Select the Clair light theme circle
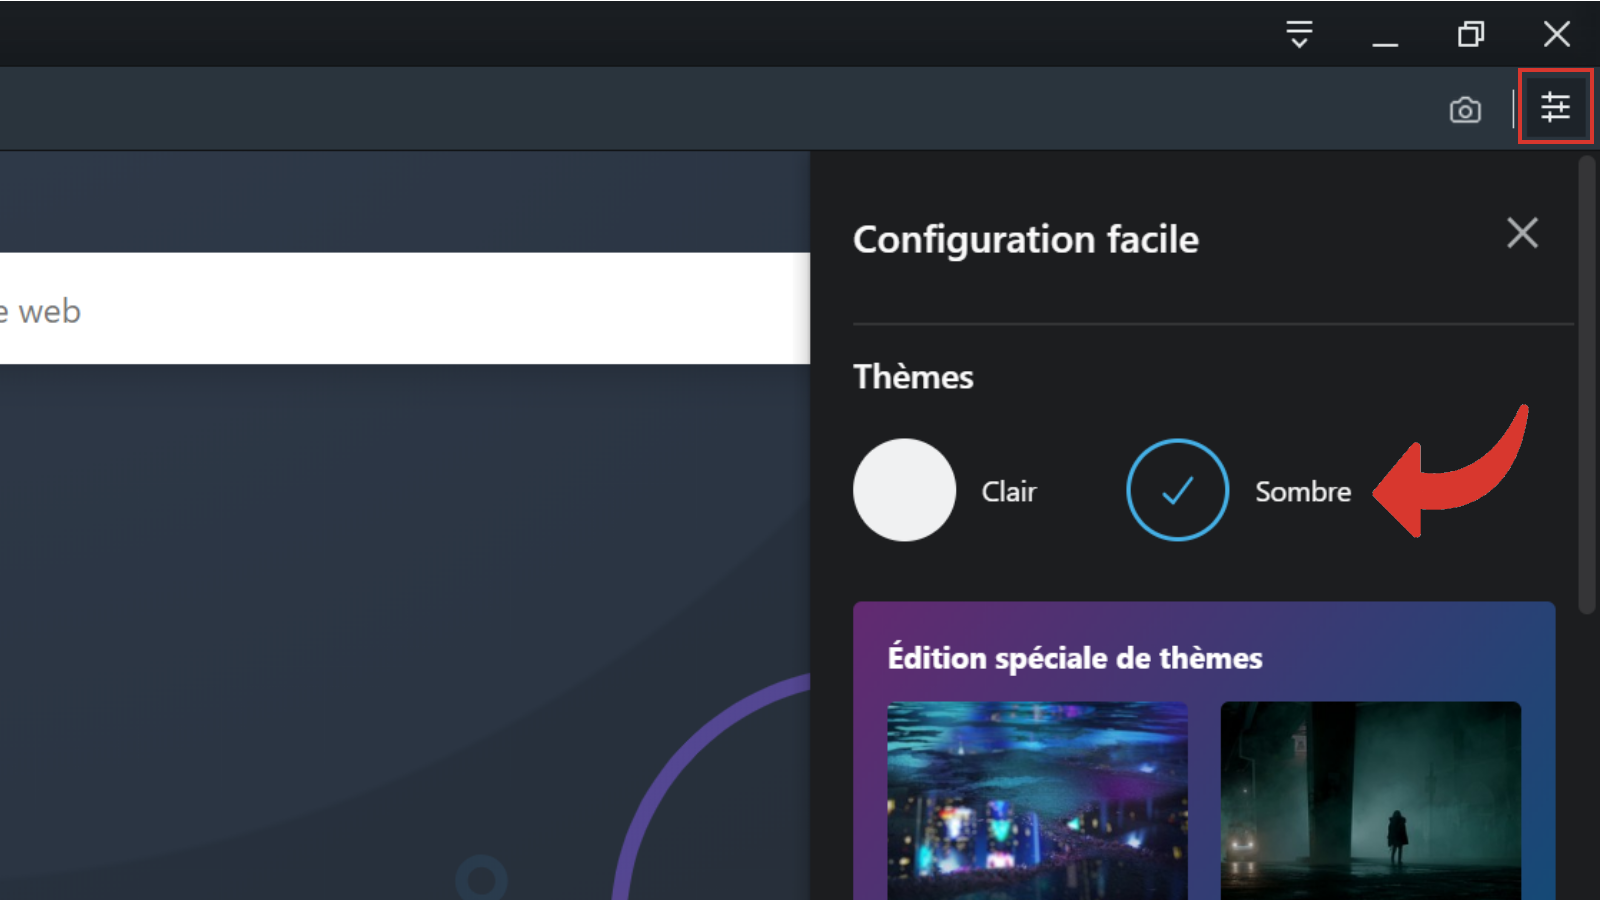 pos(904,490)
